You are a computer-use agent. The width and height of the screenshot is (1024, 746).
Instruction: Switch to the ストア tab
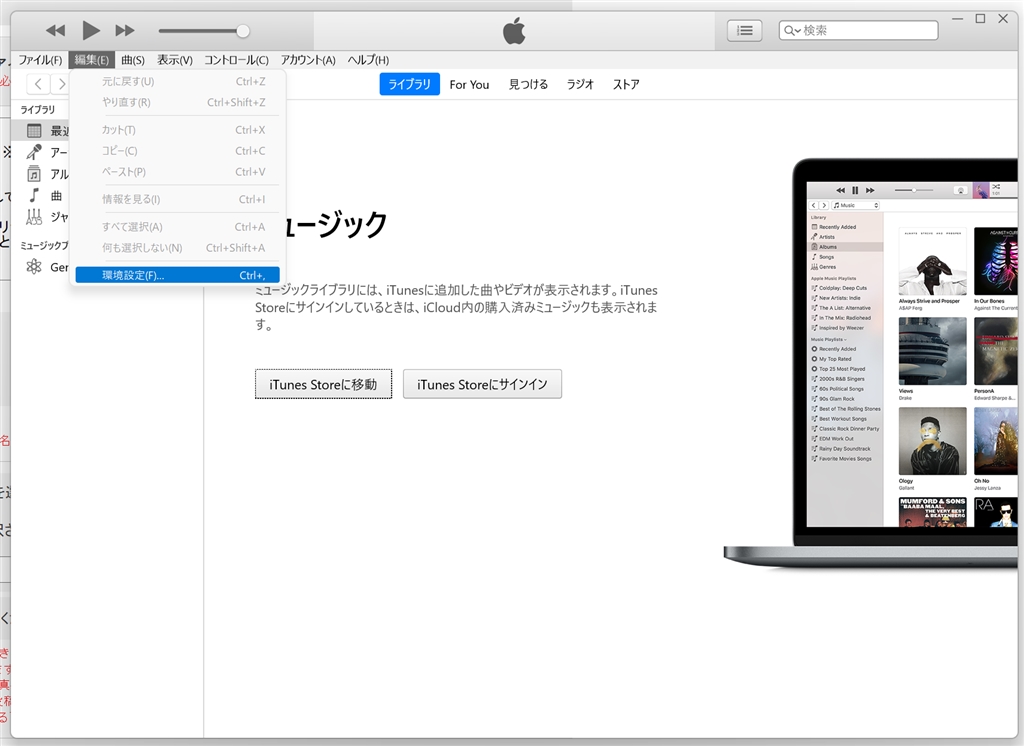626,84
